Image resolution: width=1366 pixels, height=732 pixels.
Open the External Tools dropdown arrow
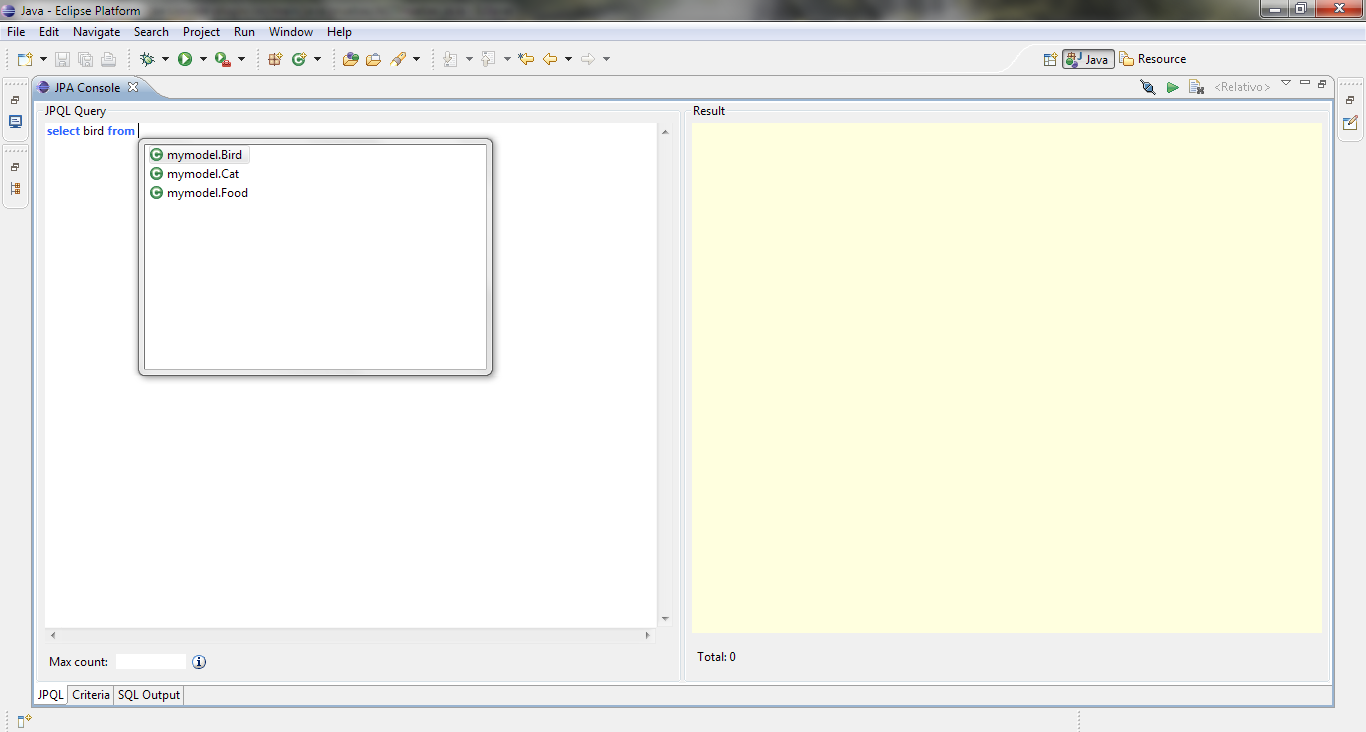pyautogui.click(x=241, y=60)
